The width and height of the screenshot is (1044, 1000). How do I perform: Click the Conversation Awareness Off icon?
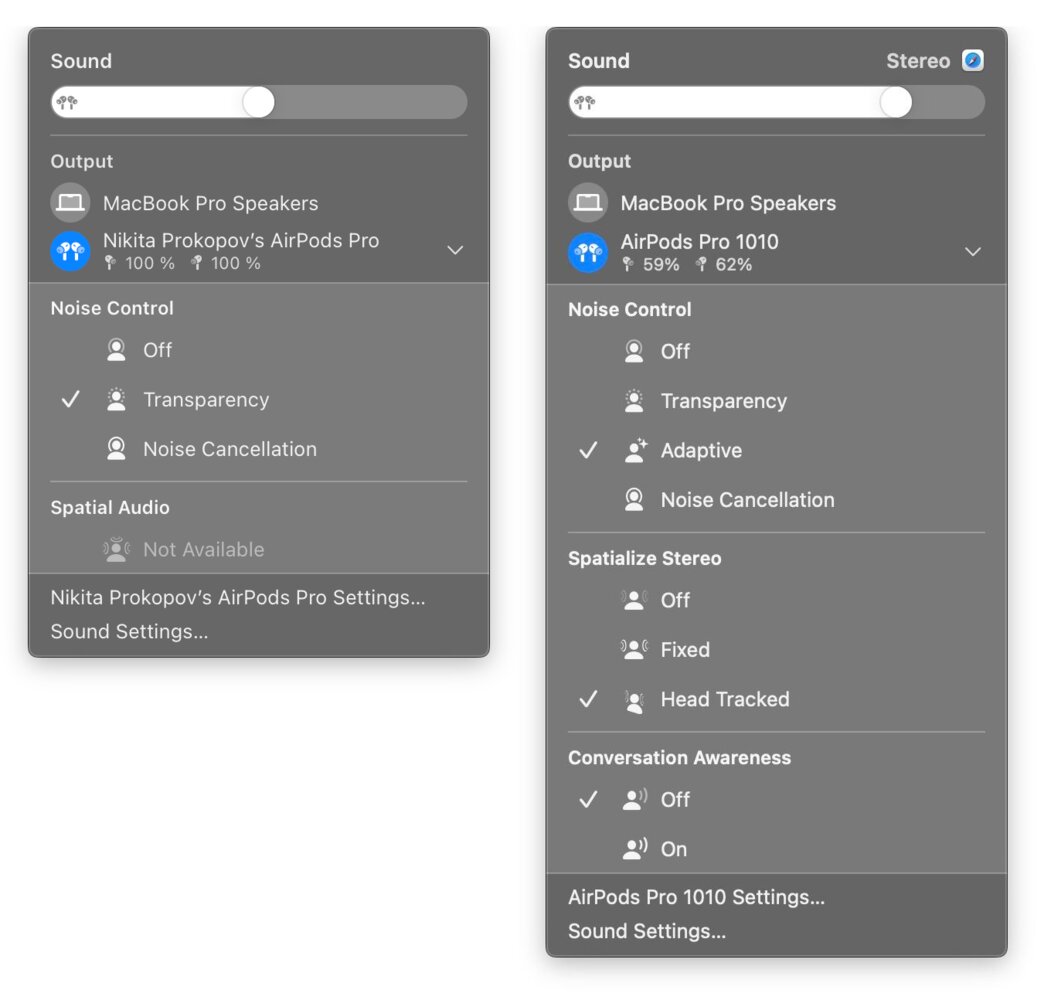(635, 799)
